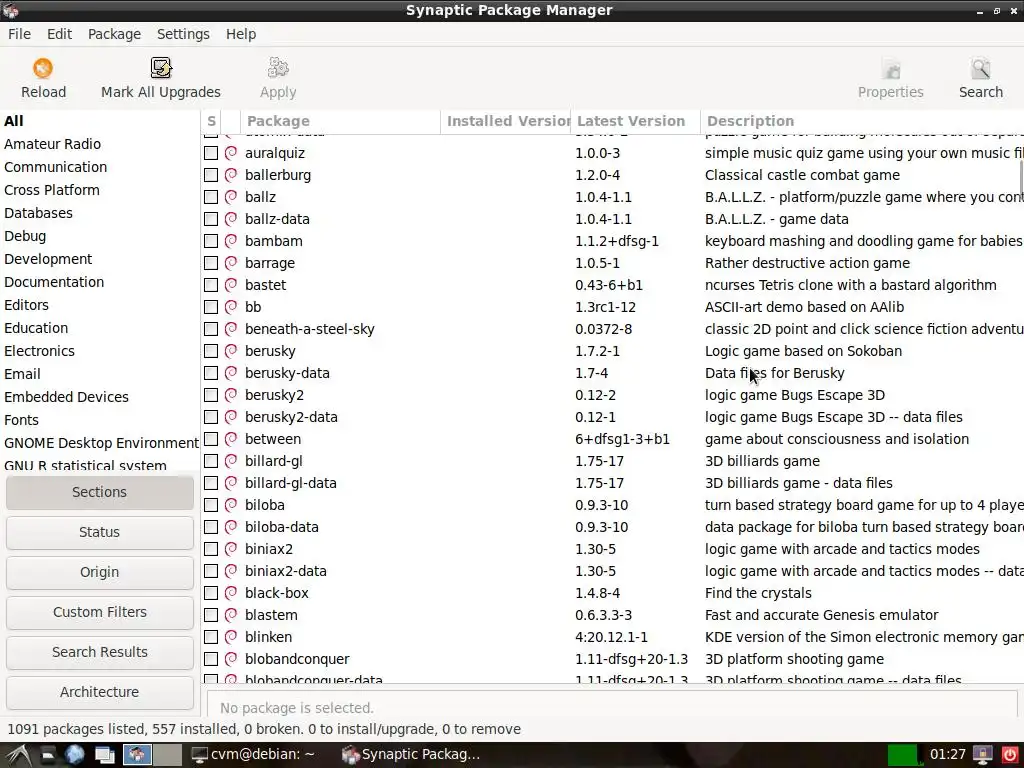Viewport: 1024px width, 768px height.
Task: Click the Debian swirl icon beside barrage
Action: pyautogui.click(x=231, y=263)
